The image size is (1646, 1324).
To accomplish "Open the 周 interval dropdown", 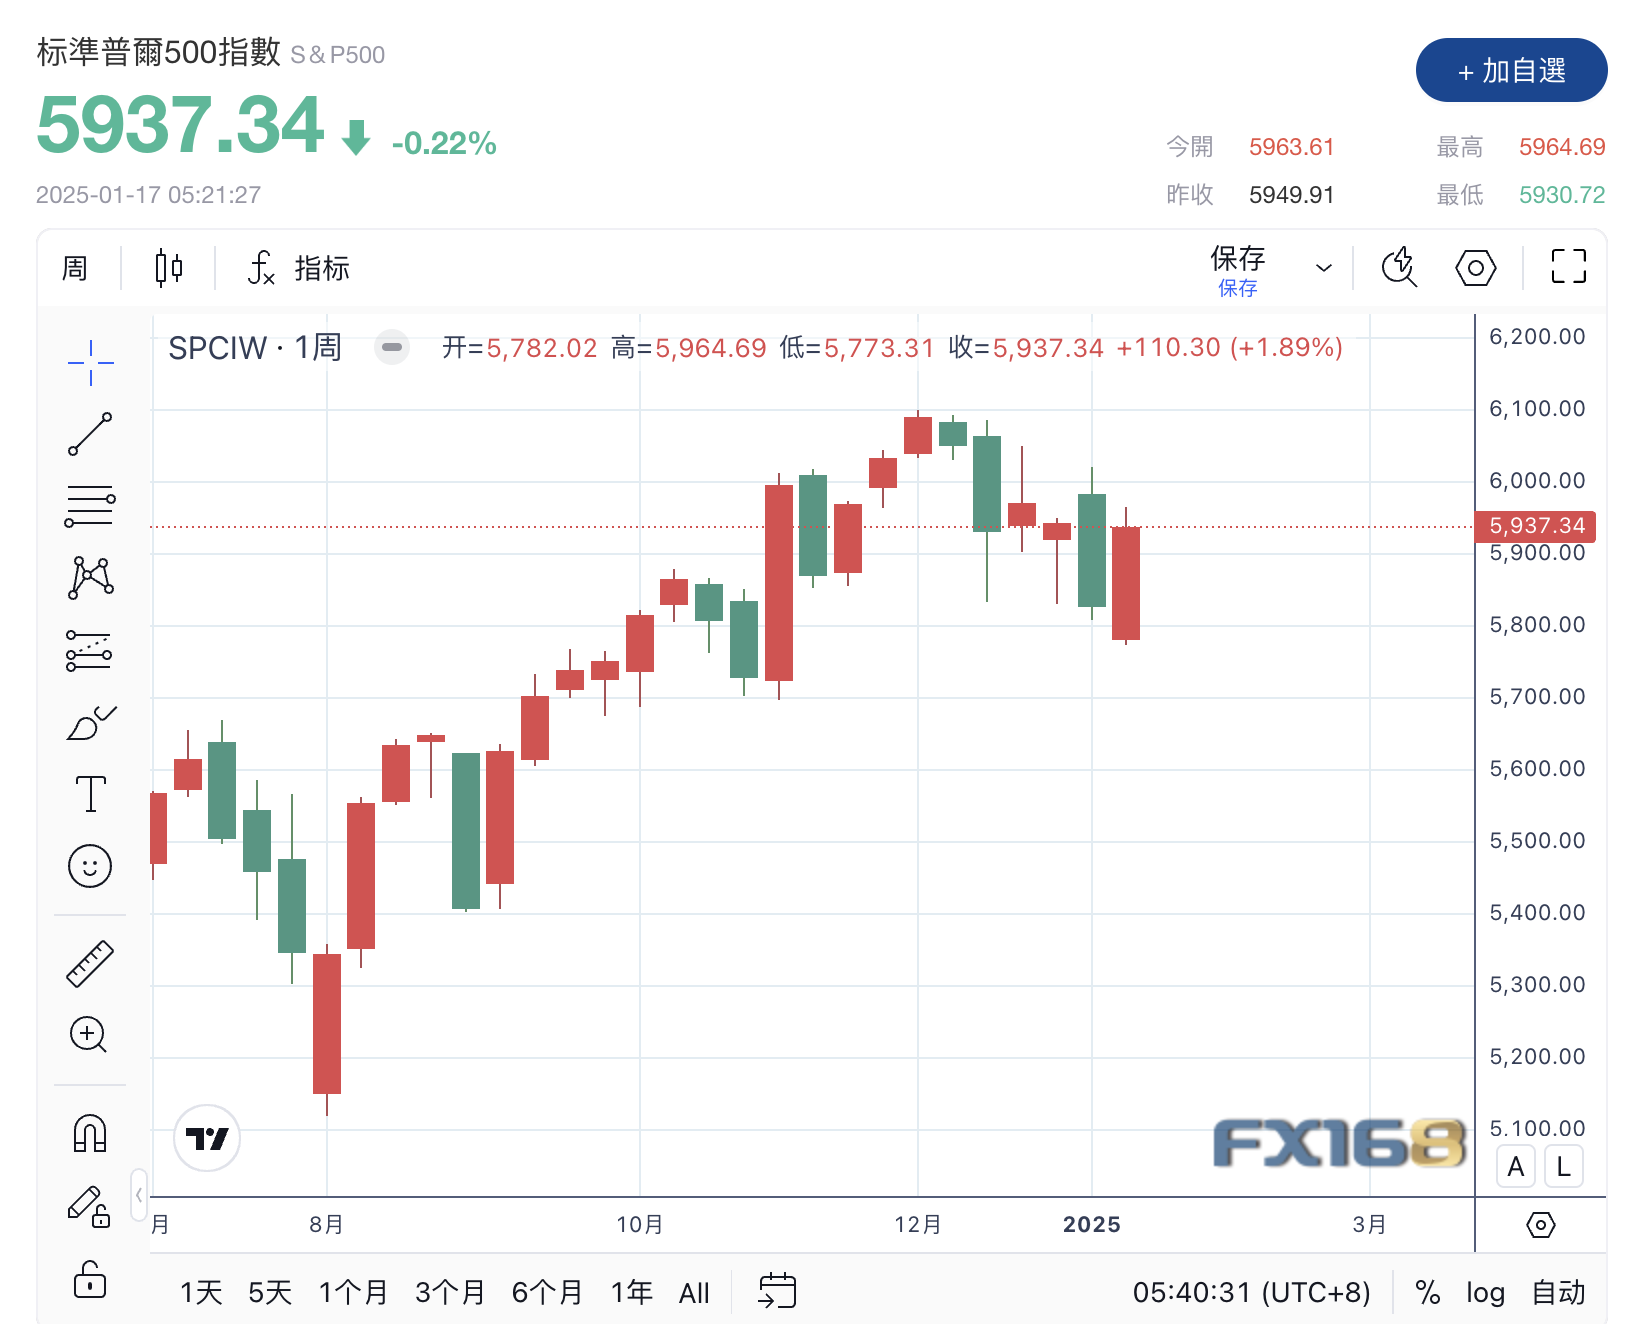I will coord(75,268).
